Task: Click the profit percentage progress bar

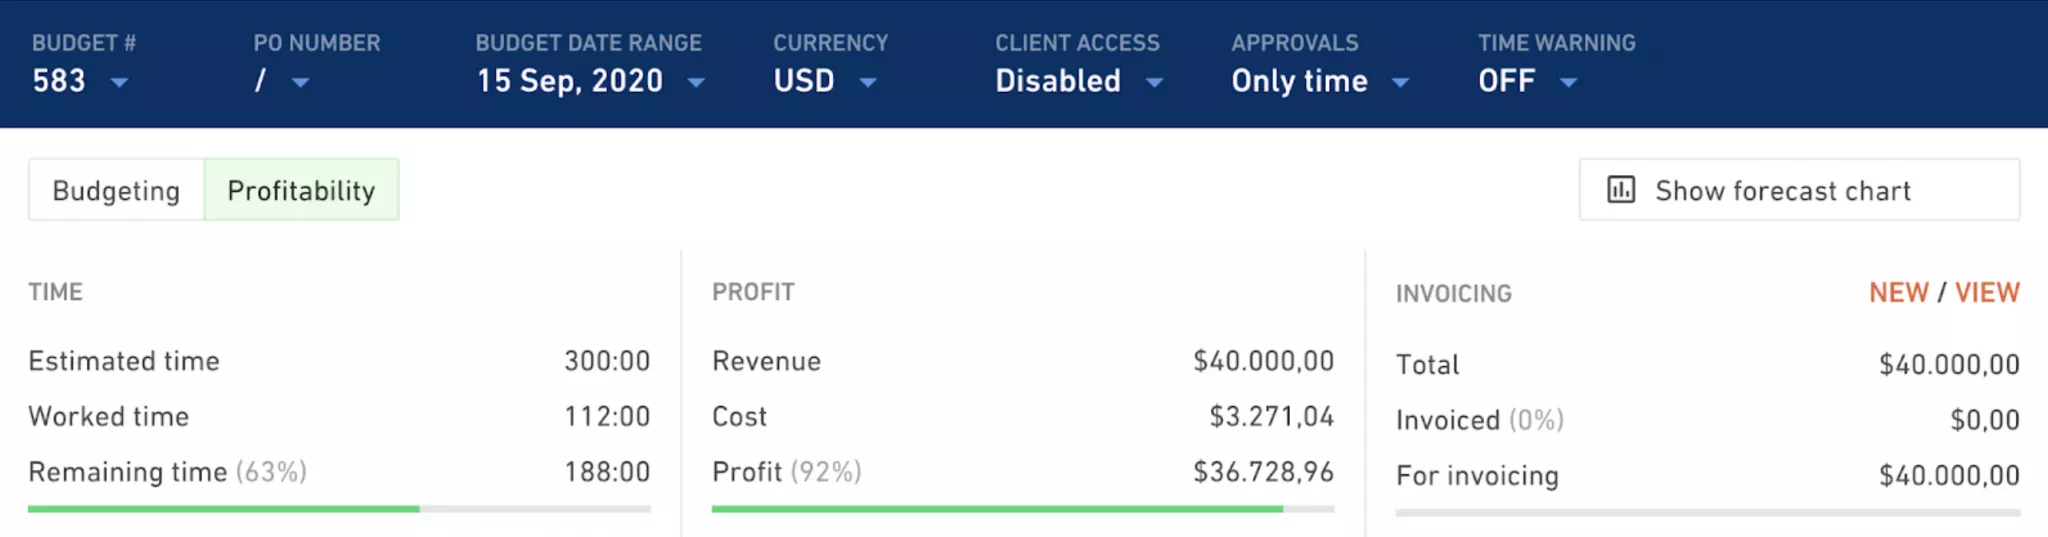Action: [x=1023, y=509]
